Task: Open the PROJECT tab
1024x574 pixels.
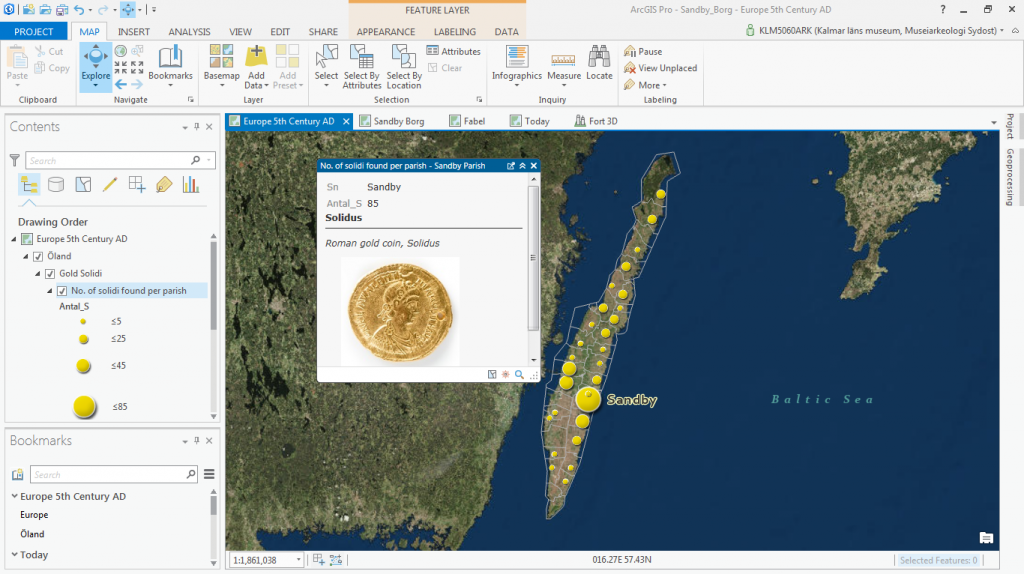Action: (x=34, y=31)
